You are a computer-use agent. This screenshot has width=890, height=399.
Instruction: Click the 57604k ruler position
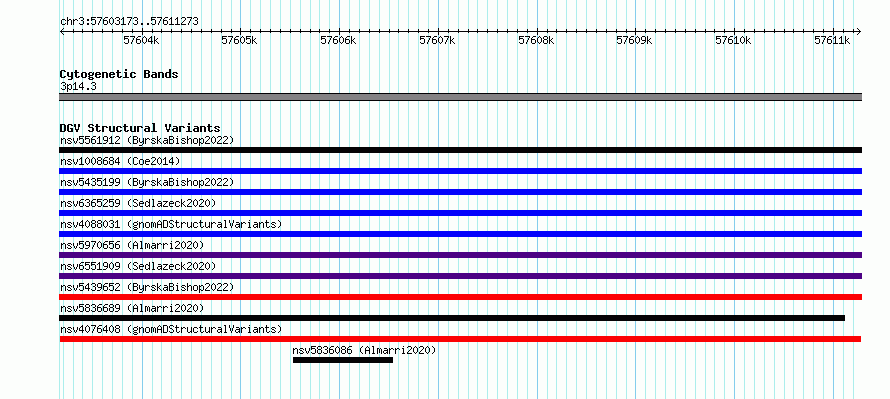[141, 40]
